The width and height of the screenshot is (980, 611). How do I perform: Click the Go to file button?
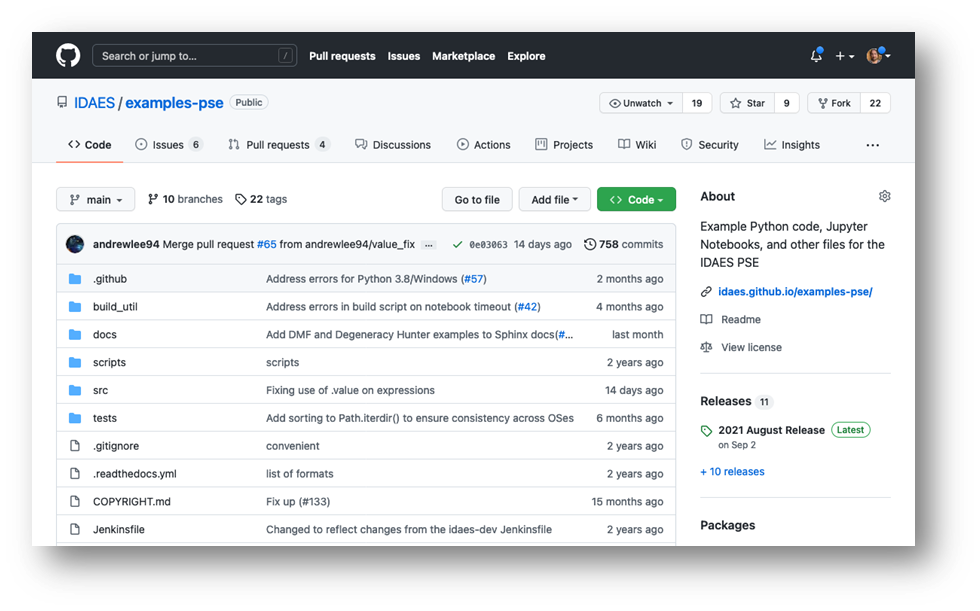tap(477, 200)
